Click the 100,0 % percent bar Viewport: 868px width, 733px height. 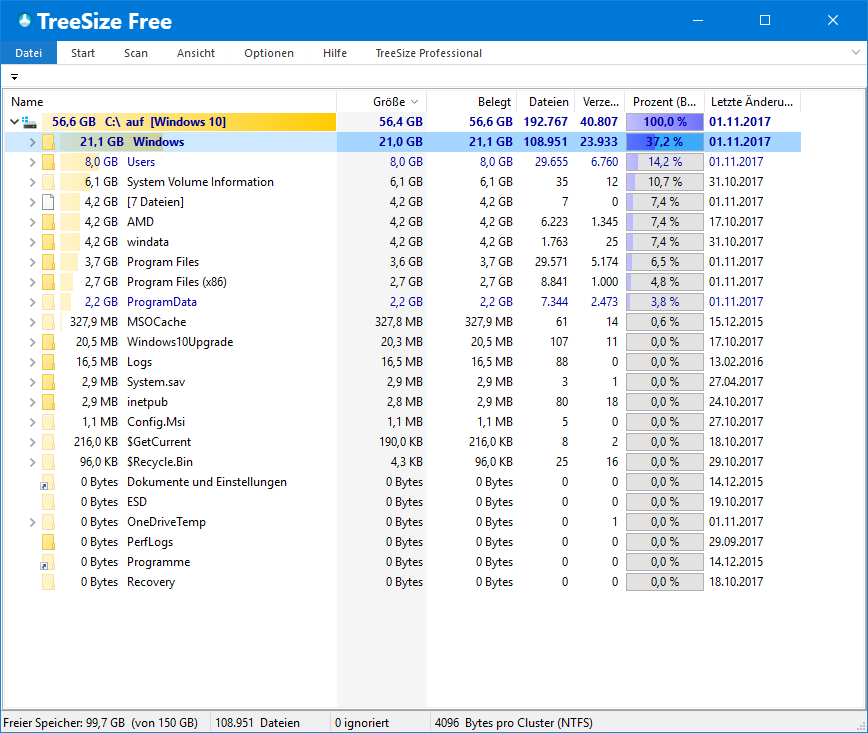(665, 122)
